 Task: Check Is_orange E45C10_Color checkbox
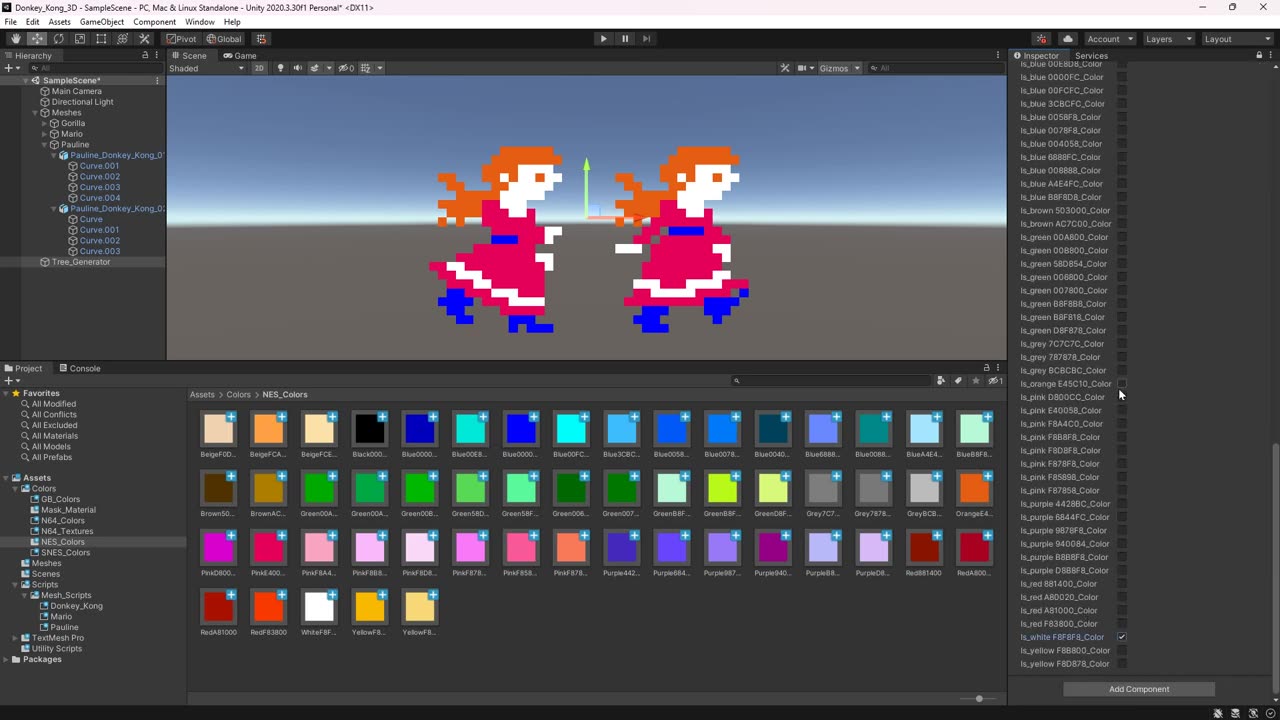tap(1122, 384)
